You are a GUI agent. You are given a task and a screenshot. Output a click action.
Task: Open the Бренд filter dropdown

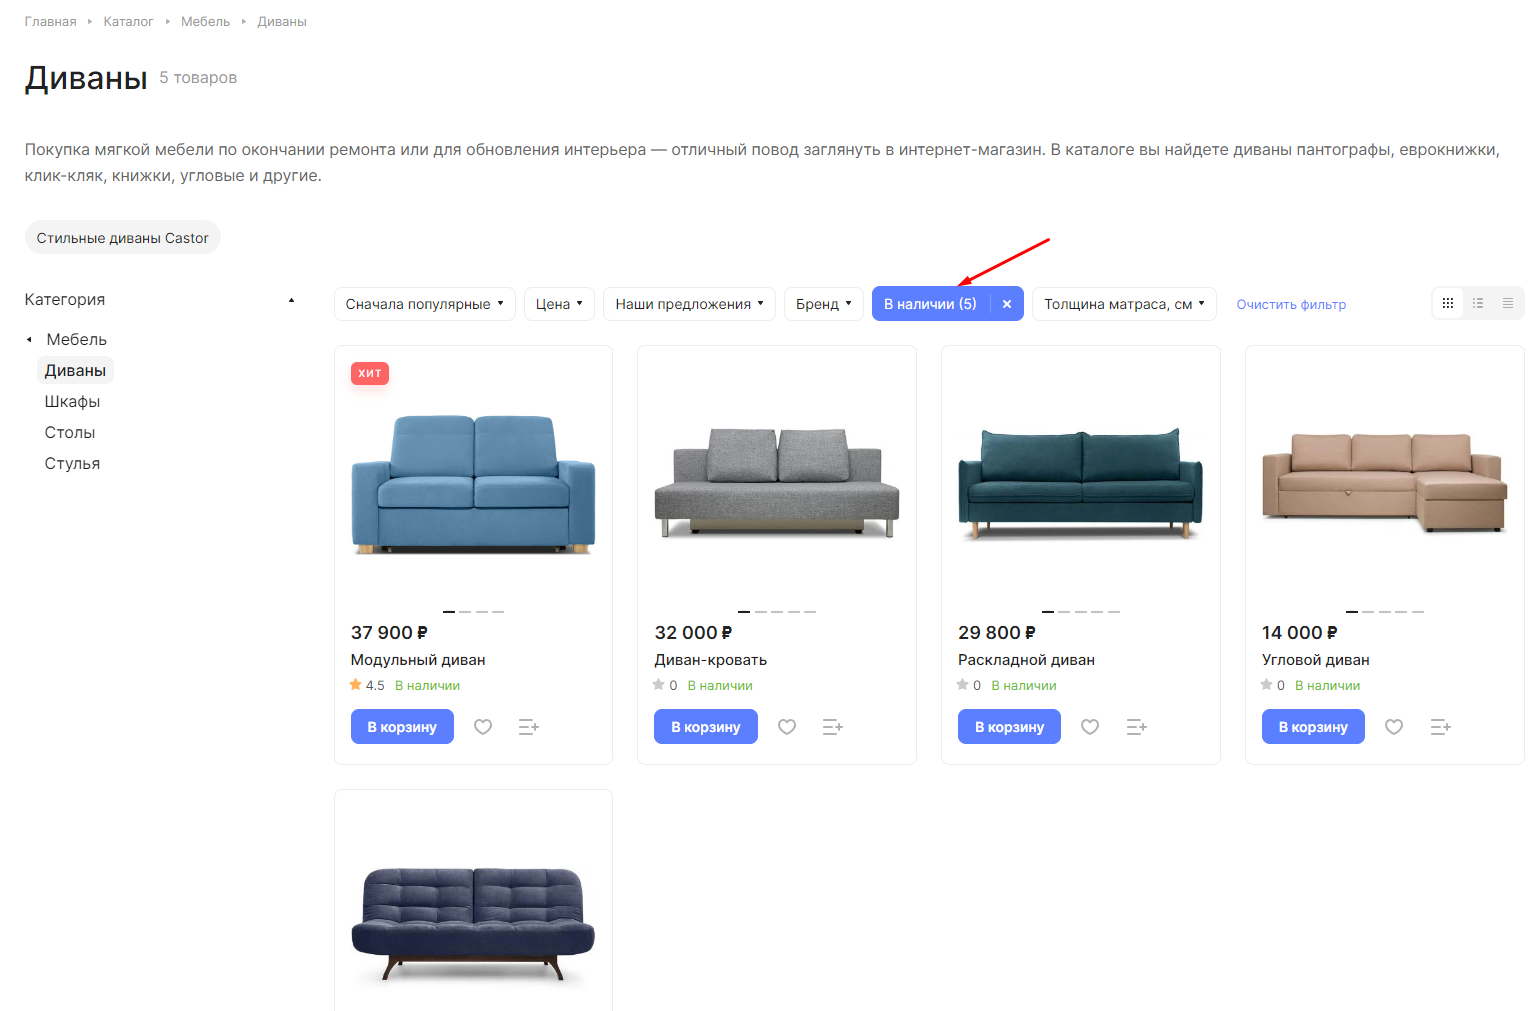point(824,304)
